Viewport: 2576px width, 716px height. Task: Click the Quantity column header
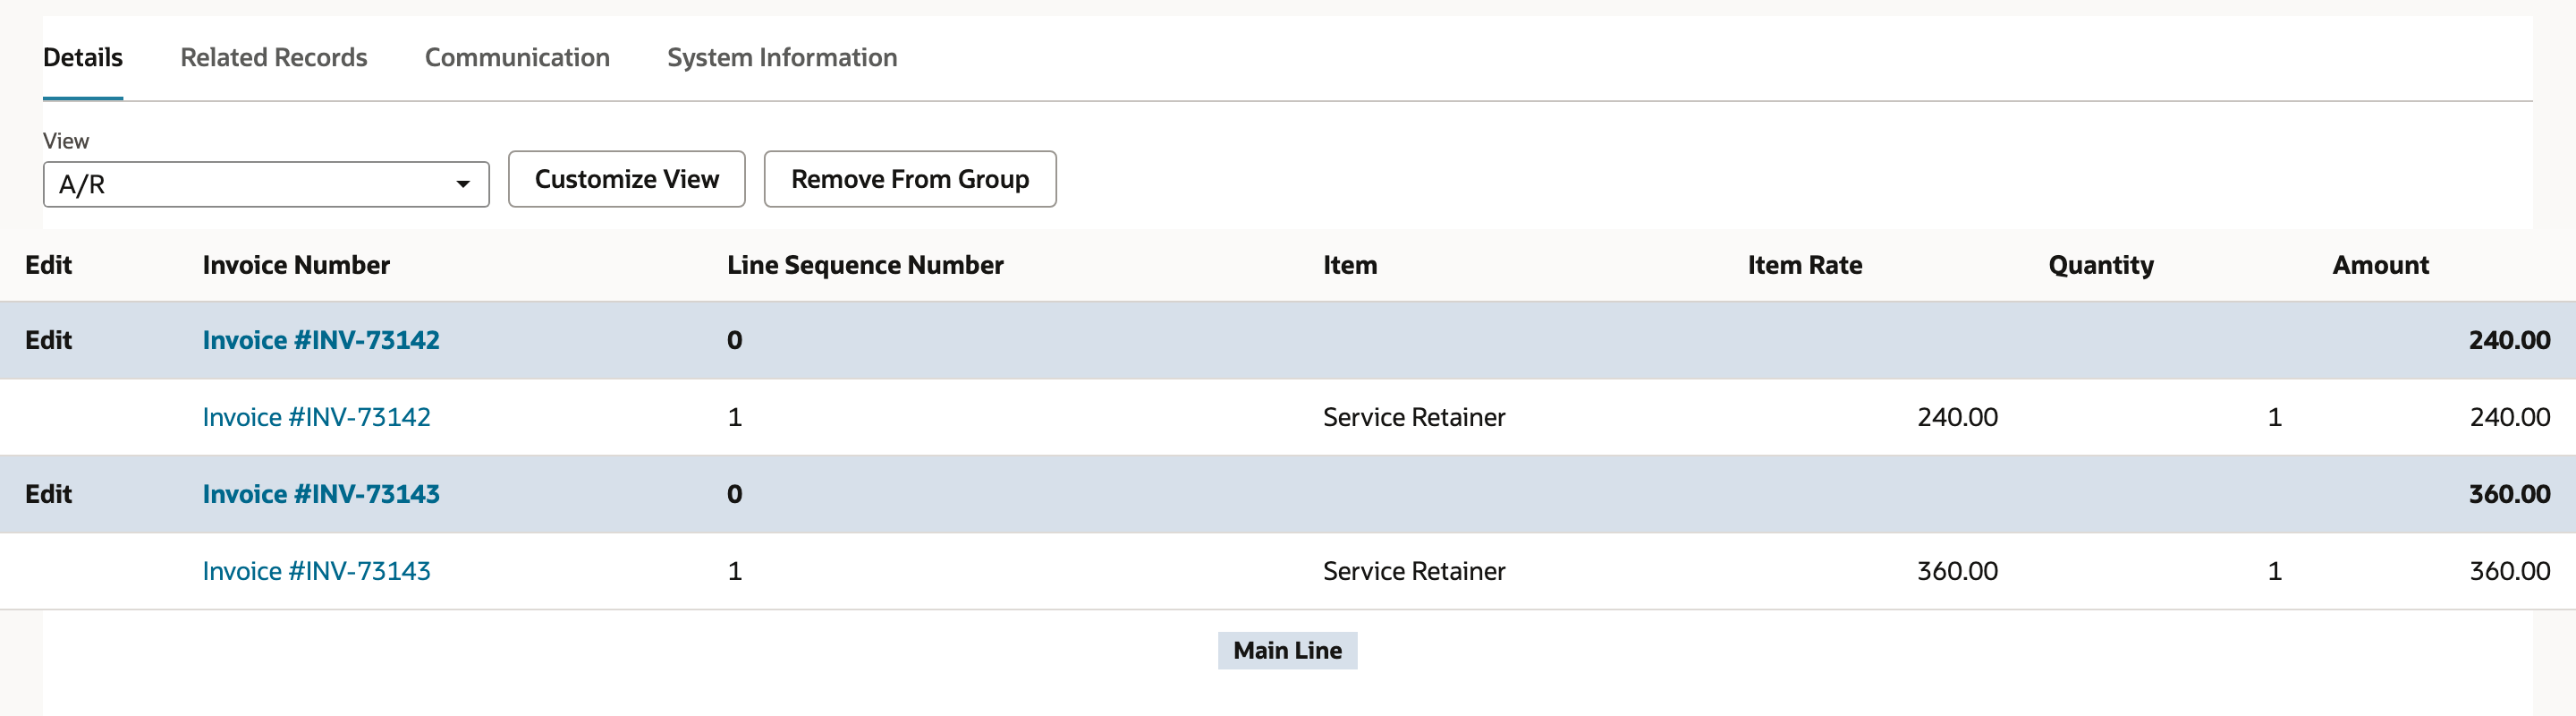[x=2101, y=265]
